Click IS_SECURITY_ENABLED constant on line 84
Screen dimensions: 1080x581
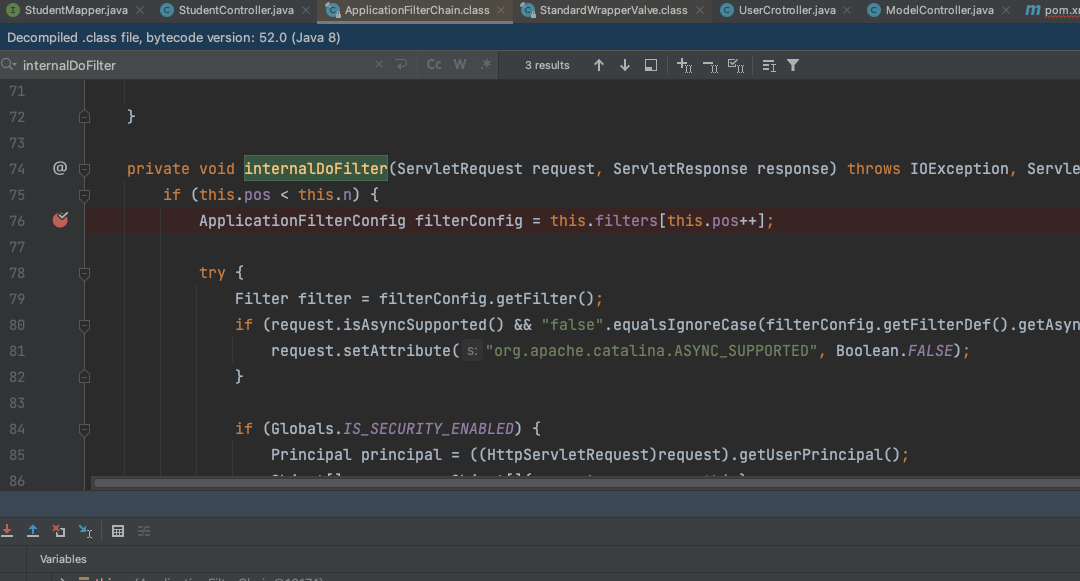(428, 429)
